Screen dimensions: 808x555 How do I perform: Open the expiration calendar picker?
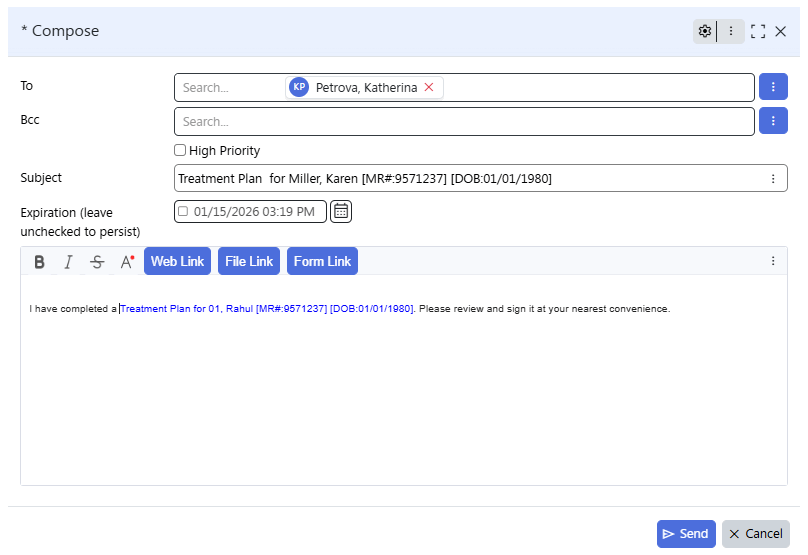pos(341,211)
